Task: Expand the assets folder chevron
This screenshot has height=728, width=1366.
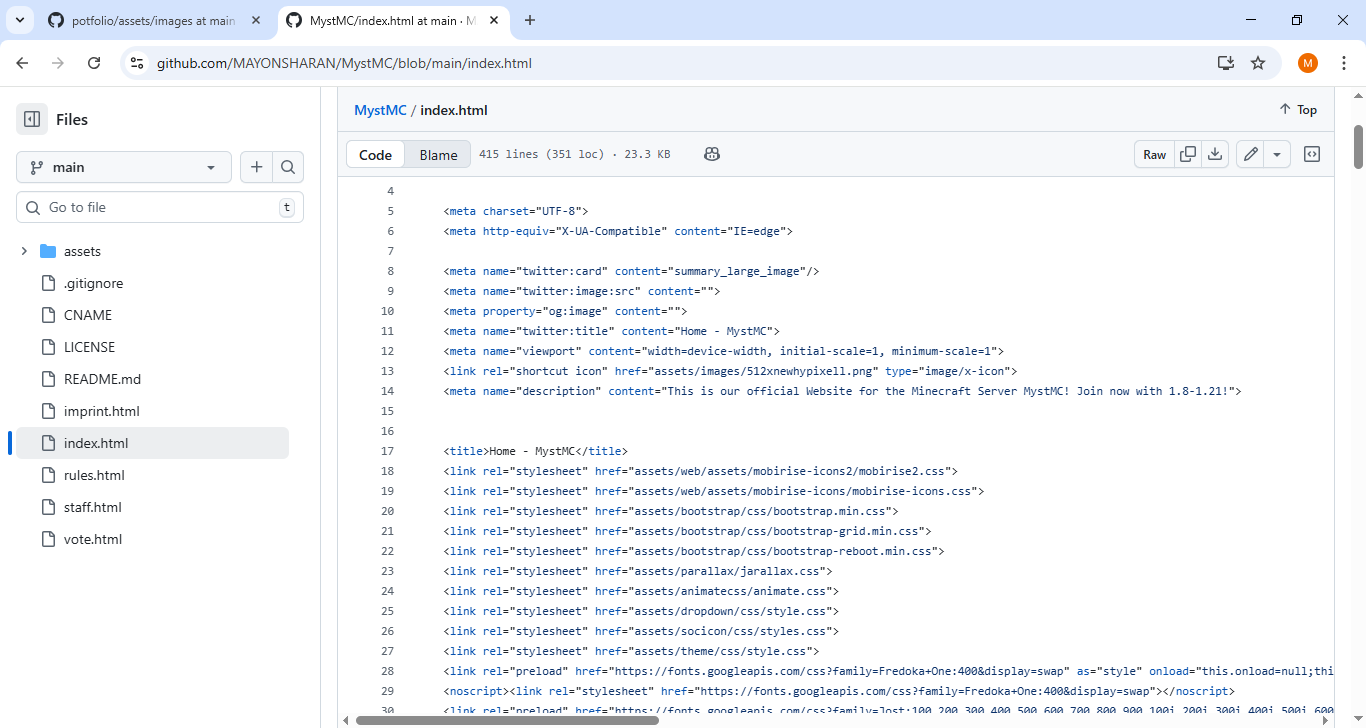Action: tap(24, 251)
